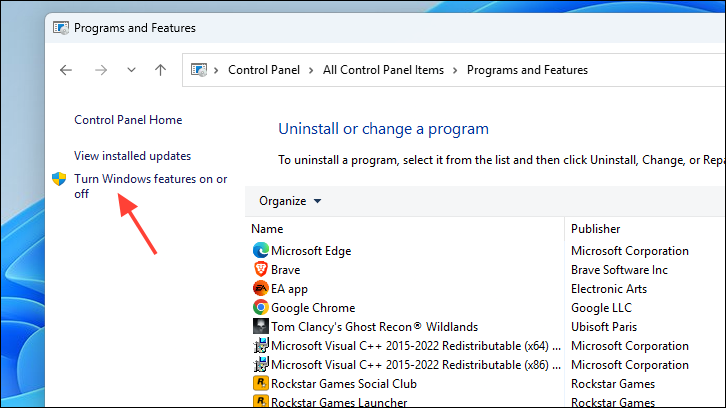The image size is (726, 408).
Task: Click Google LLC publisher cell
Action: [601, 308]
